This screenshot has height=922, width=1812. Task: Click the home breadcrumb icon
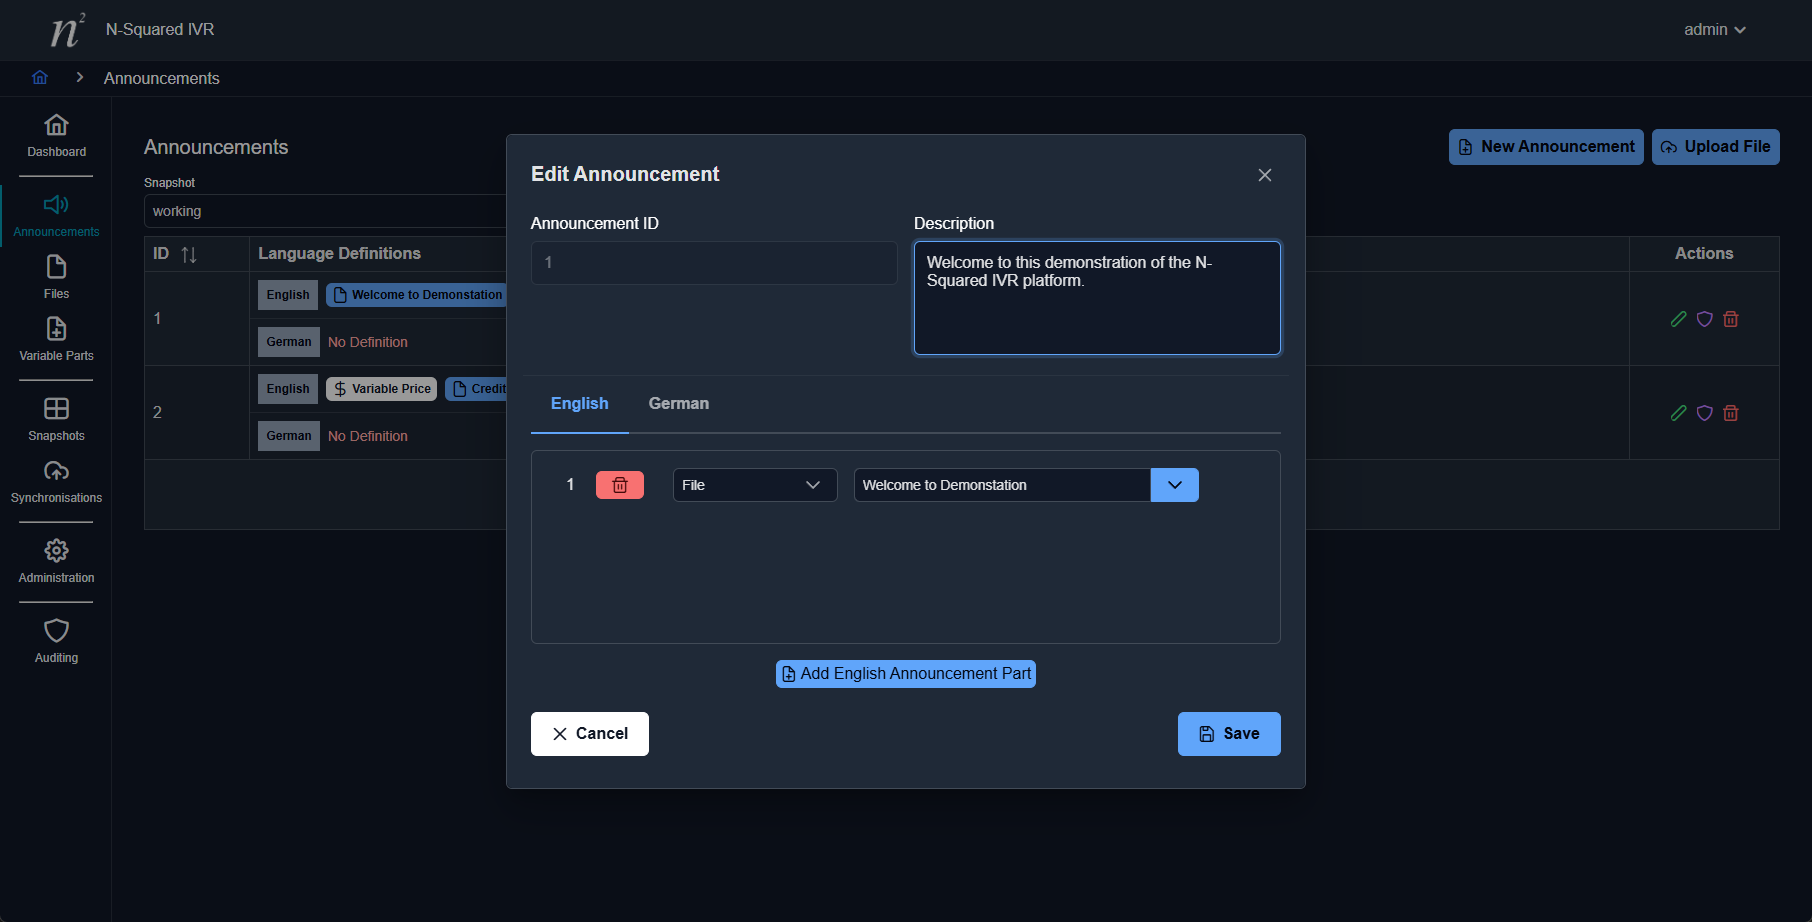point(40,78)
